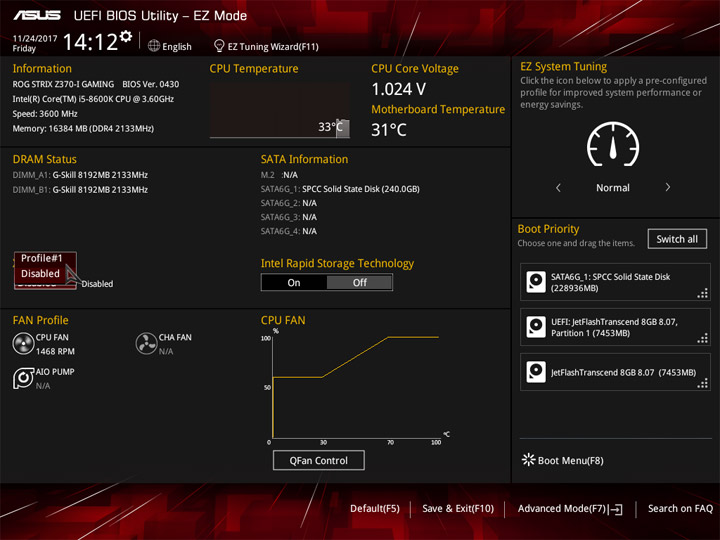Screen dimensions: 720x540
Task: Click SATA6G_1: SPCC Solid State Disk (240.0GB)
Action: pyautogui.click(x=340, y=189)
